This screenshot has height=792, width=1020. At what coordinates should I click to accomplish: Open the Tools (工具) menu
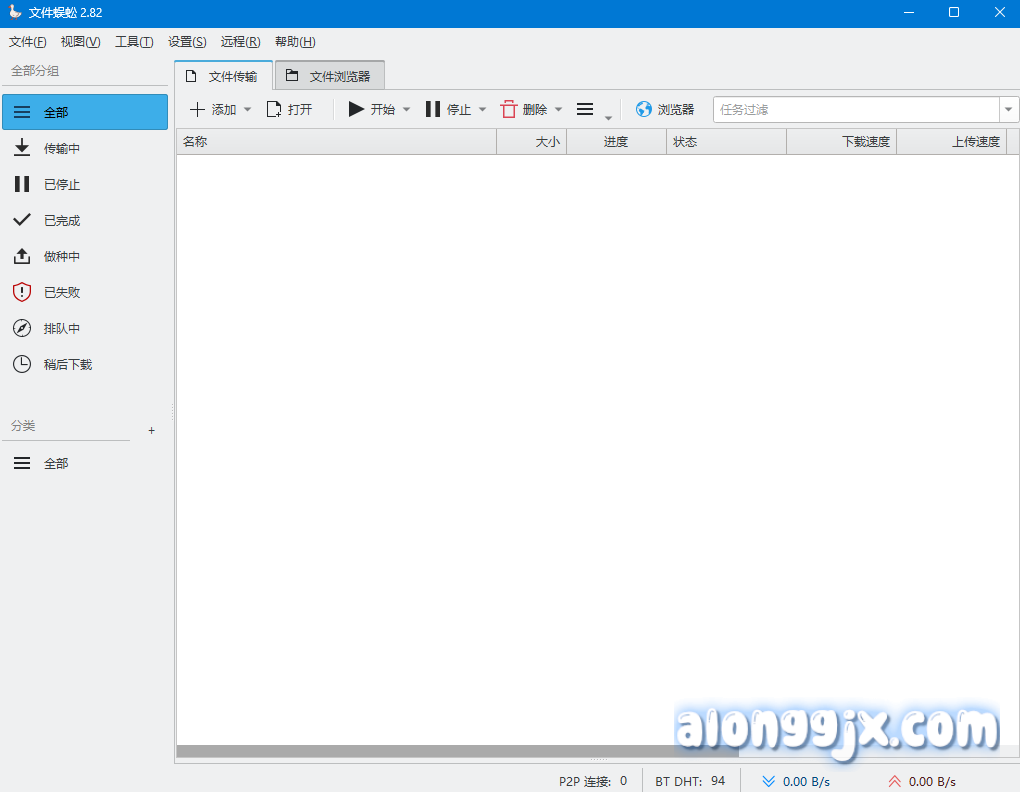pyautogui.click(x=134, y=42)
